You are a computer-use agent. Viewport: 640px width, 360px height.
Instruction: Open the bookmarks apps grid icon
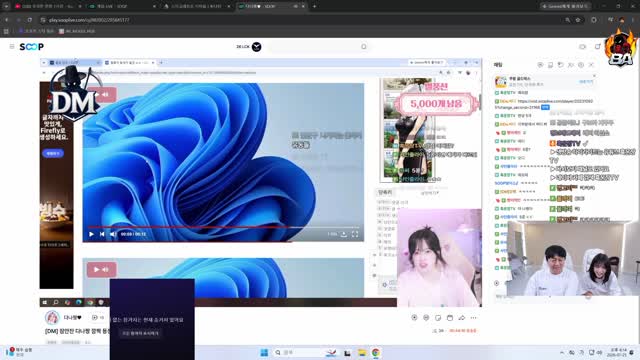[x=6, y=31]
